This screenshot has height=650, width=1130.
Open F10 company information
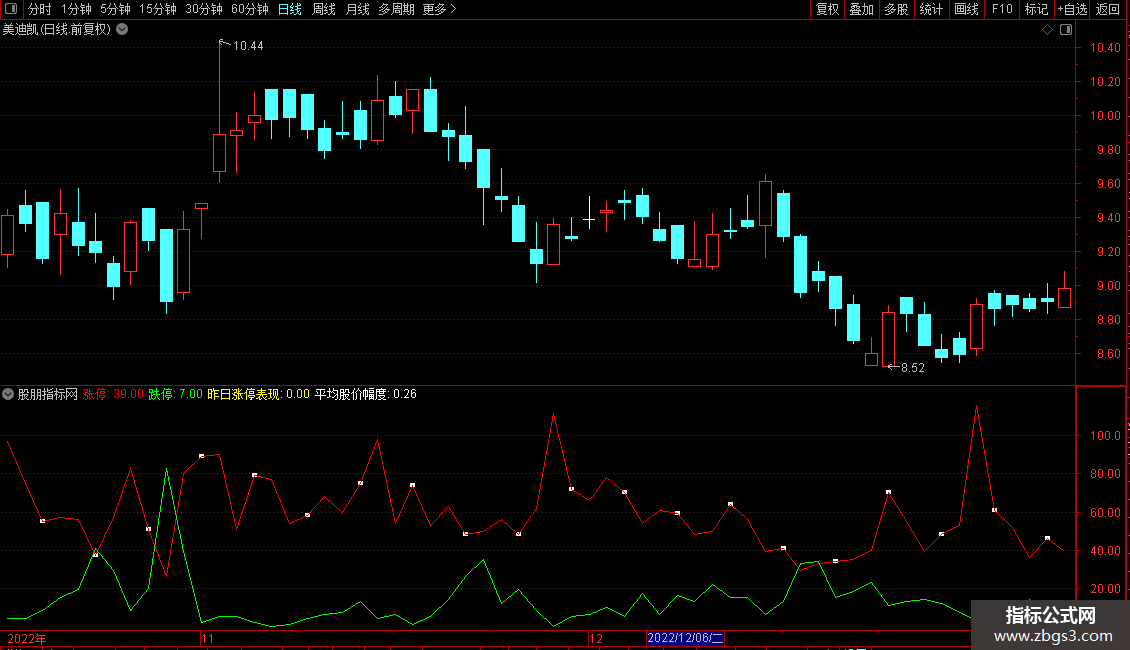(1002, 9)
